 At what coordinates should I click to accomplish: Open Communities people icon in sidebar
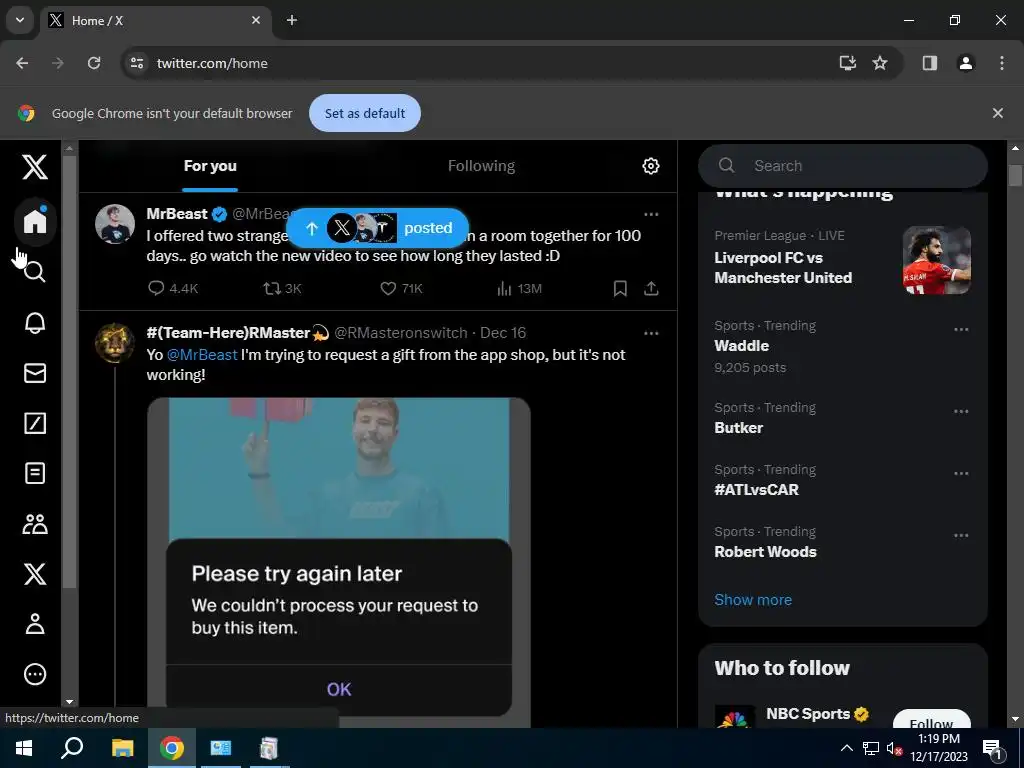(x=35, y=524)
